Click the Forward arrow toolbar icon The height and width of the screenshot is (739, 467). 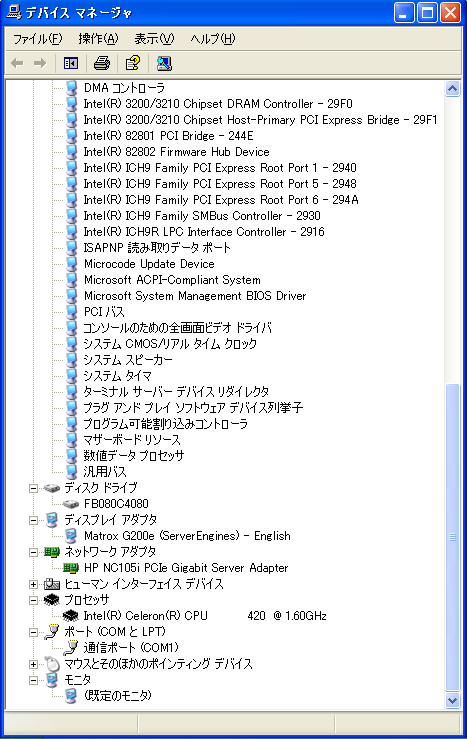[40, 63]
